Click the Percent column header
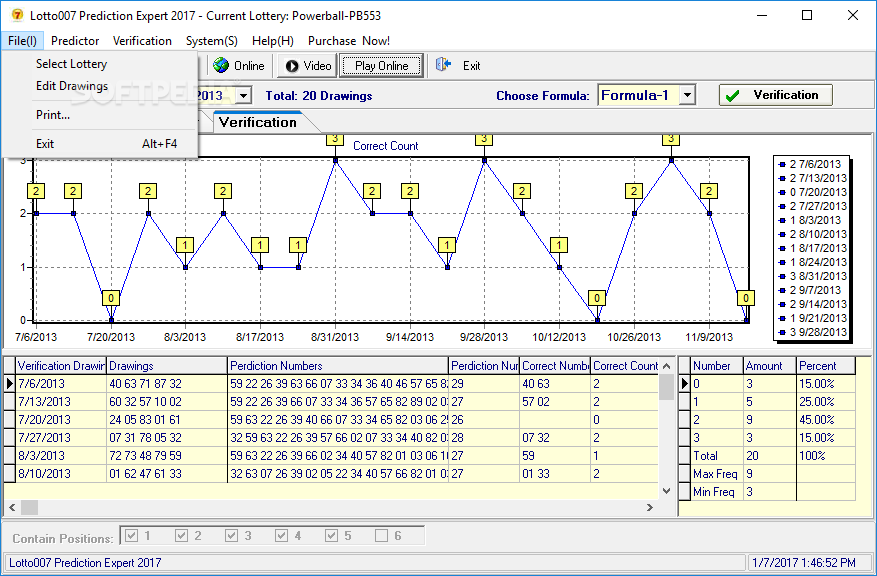Screen dimensions: 877x576 tap(826, 366)
